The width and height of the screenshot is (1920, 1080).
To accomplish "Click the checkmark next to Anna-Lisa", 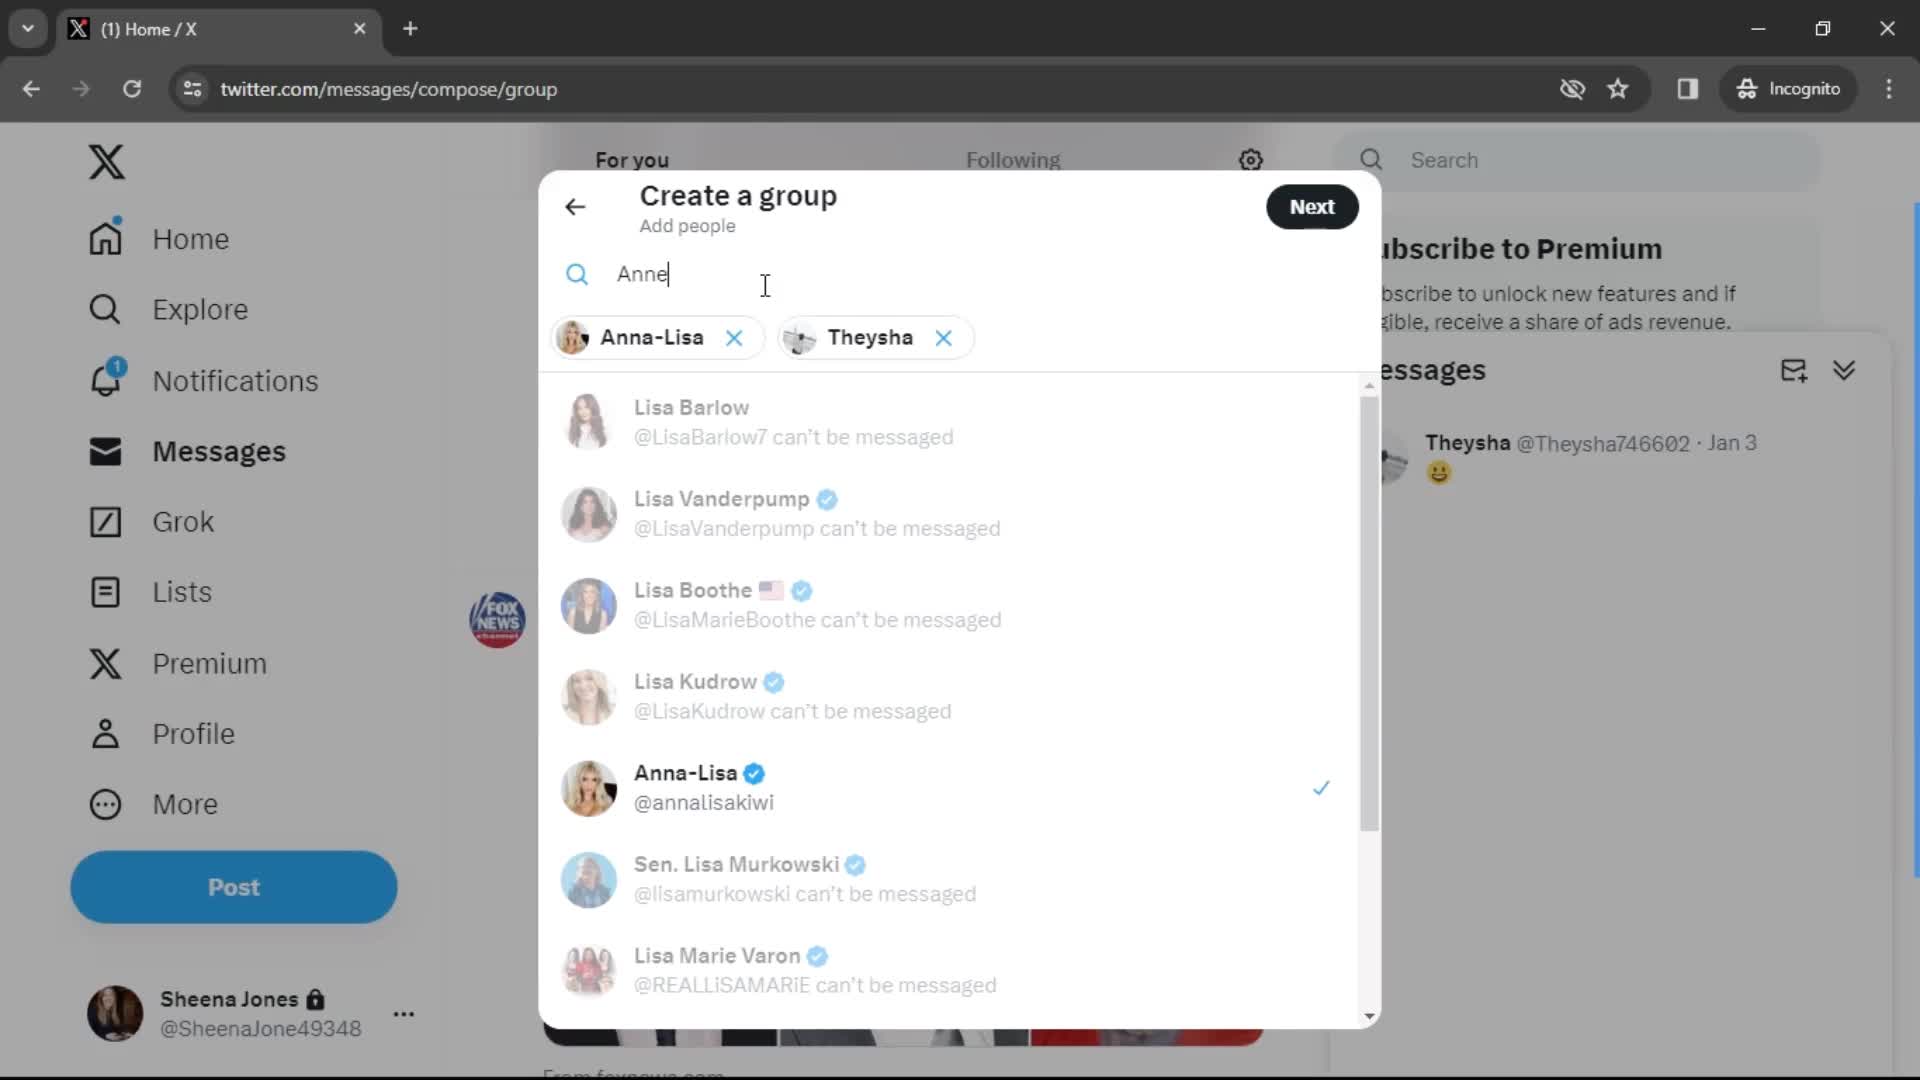I will tap(1321, 787).
